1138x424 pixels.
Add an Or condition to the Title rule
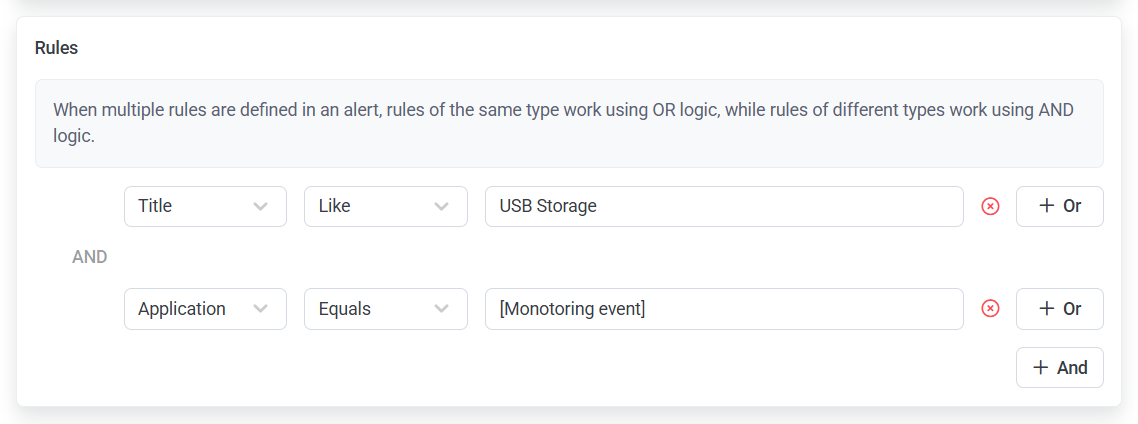1060,206
